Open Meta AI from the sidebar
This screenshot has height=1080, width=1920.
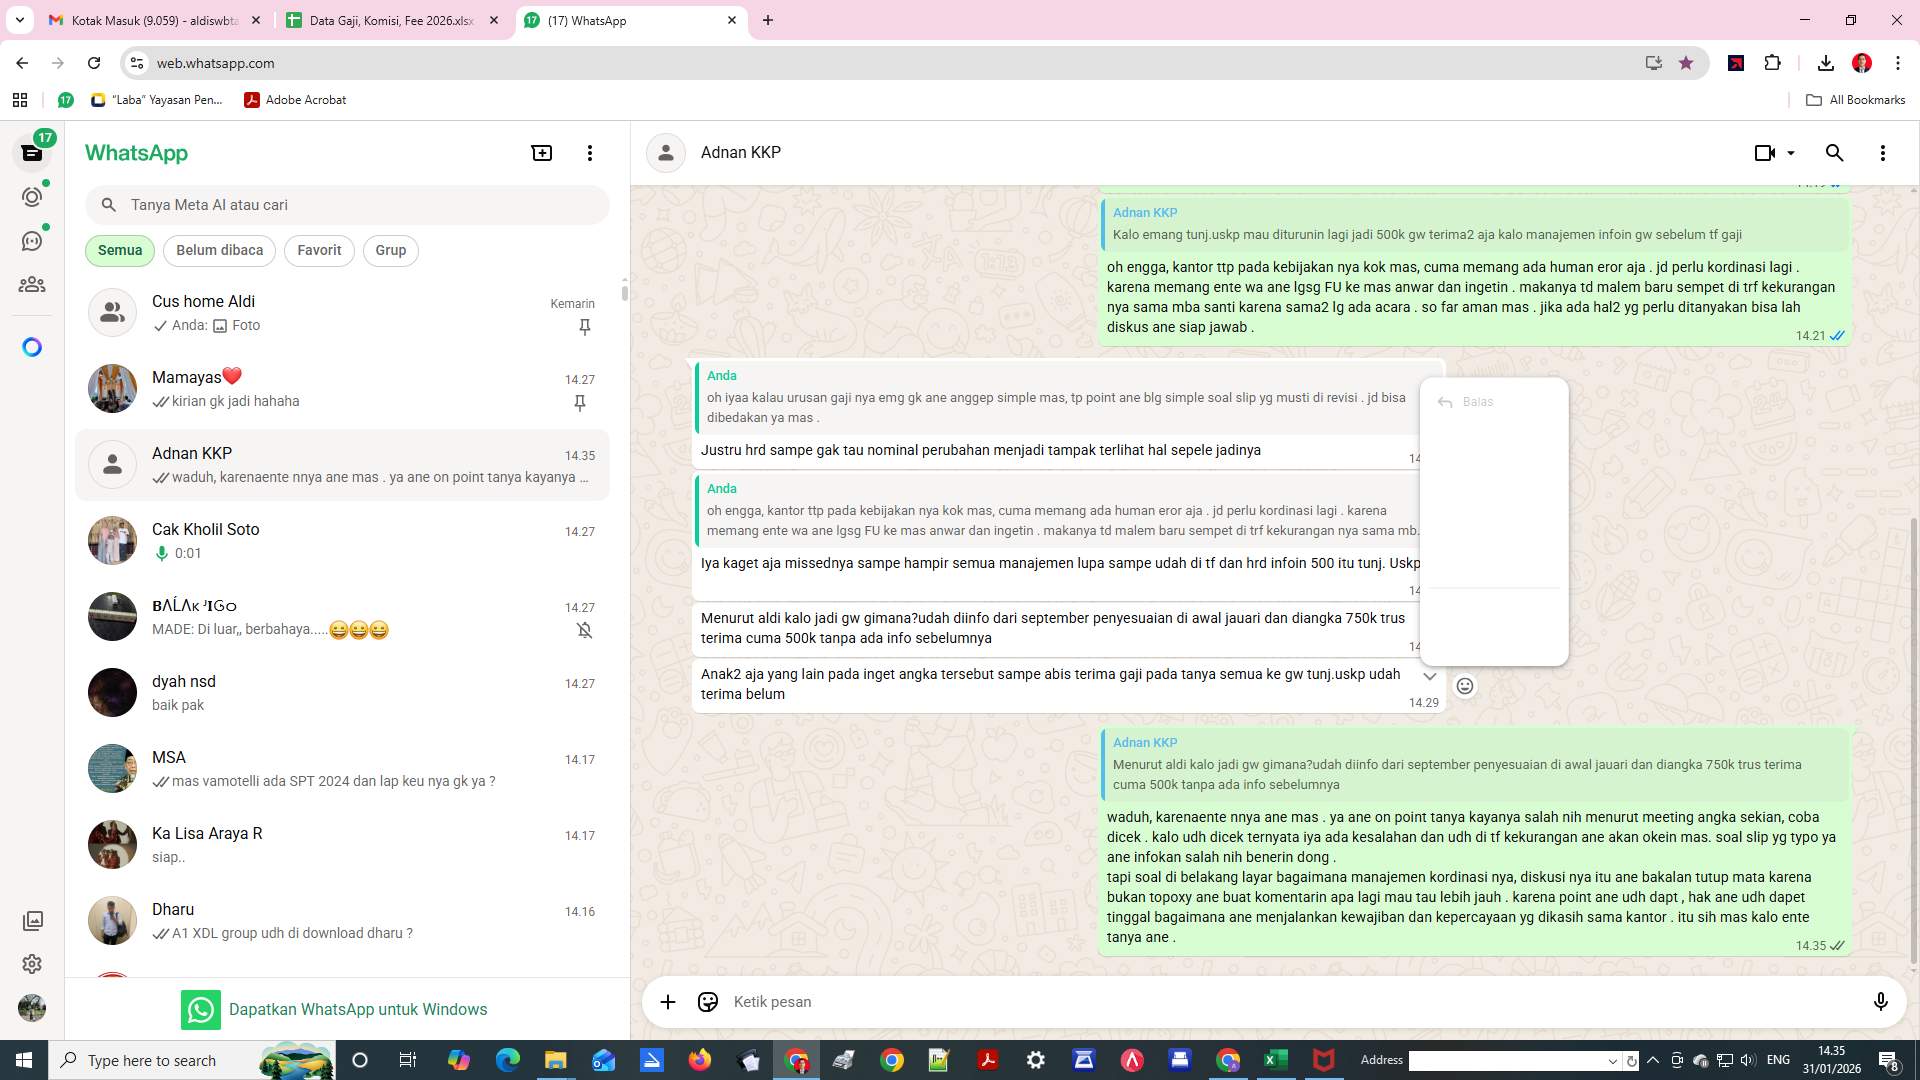tap(33, 346)
